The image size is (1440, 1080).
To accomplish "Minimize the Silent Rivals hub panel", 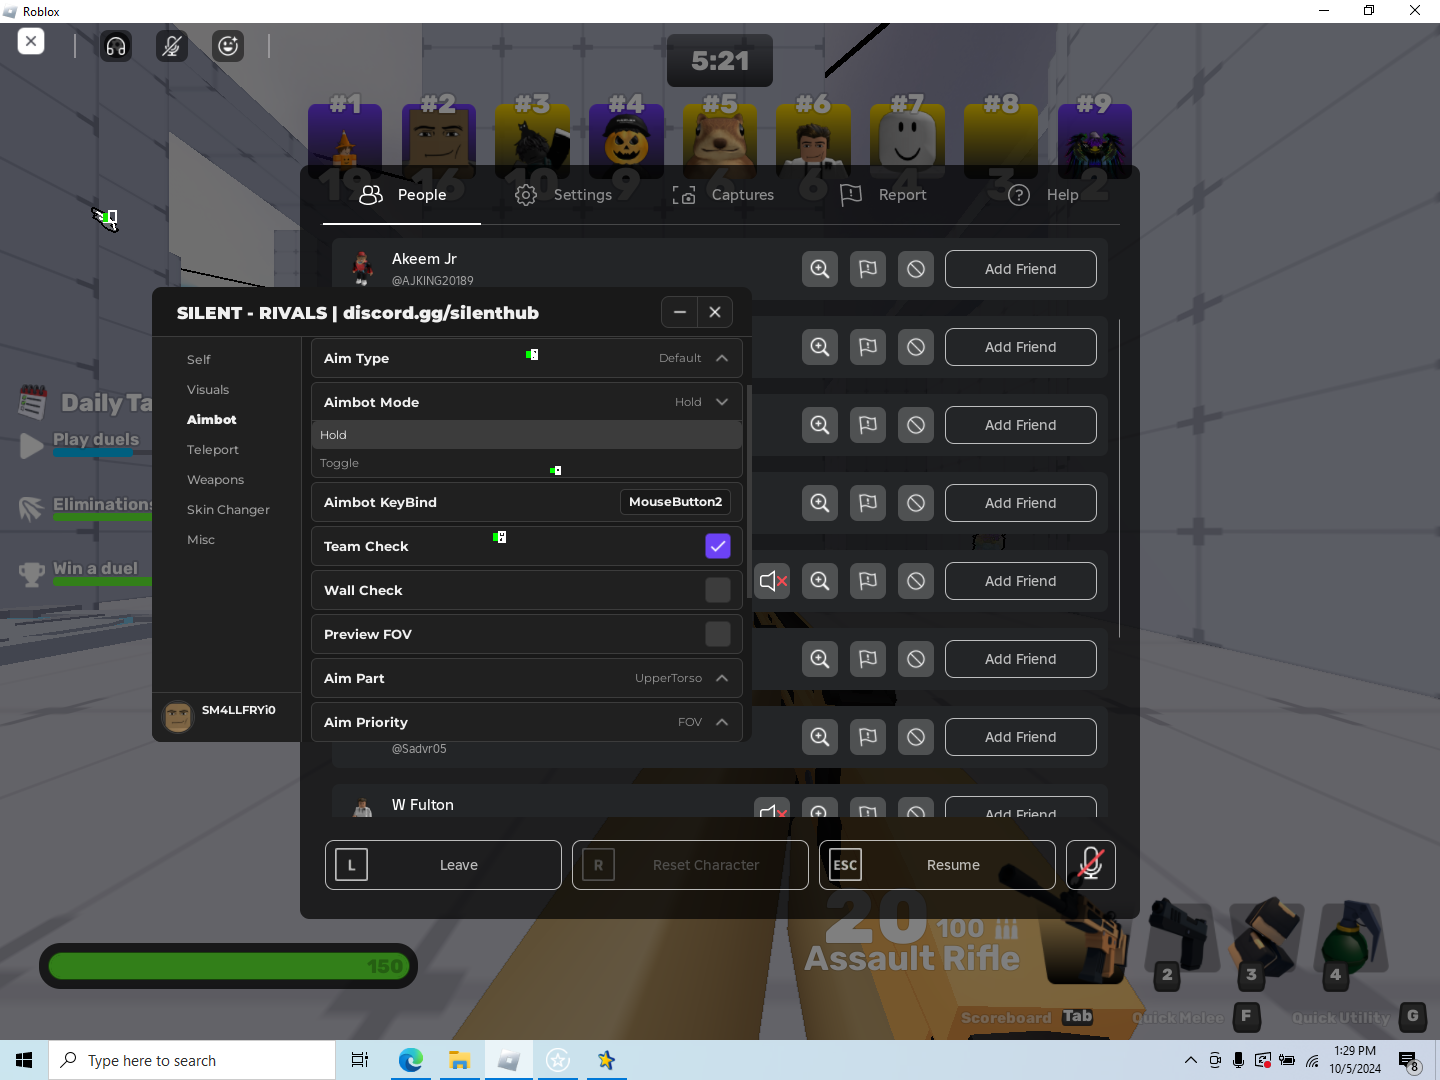I will 680,312.
